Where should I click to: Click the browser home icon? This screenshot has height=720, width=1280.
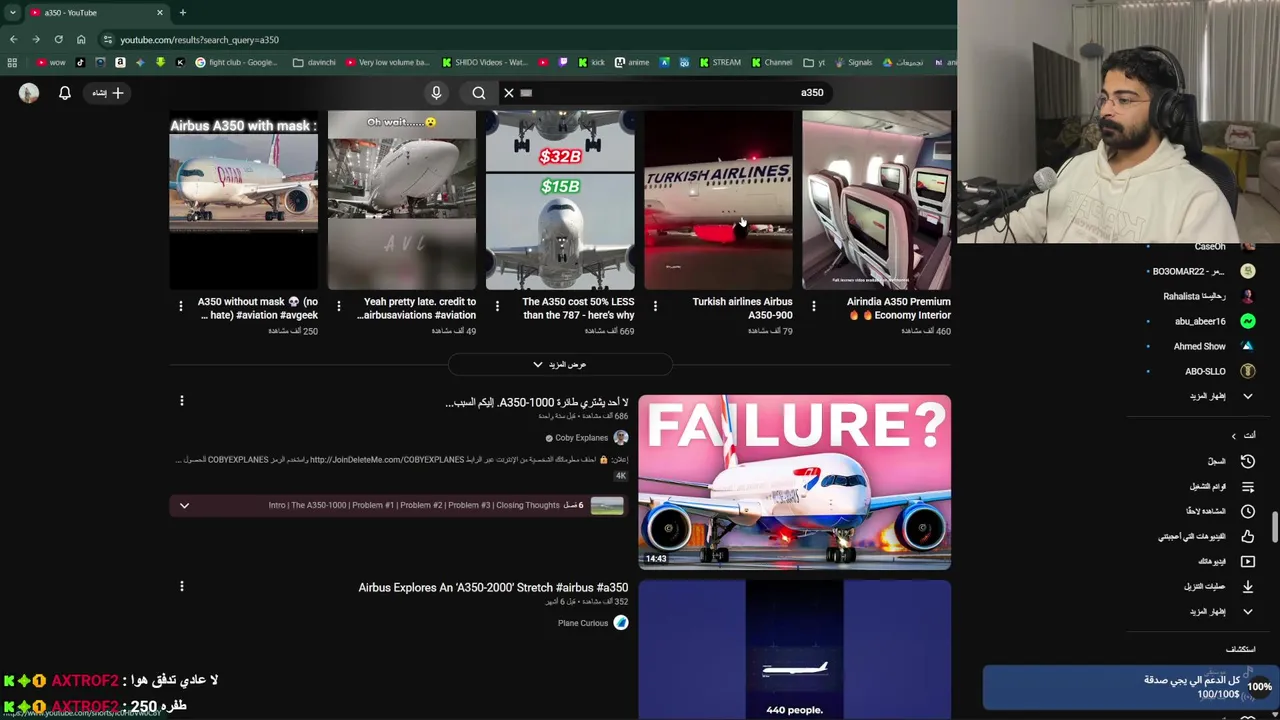tap(81, 40)
